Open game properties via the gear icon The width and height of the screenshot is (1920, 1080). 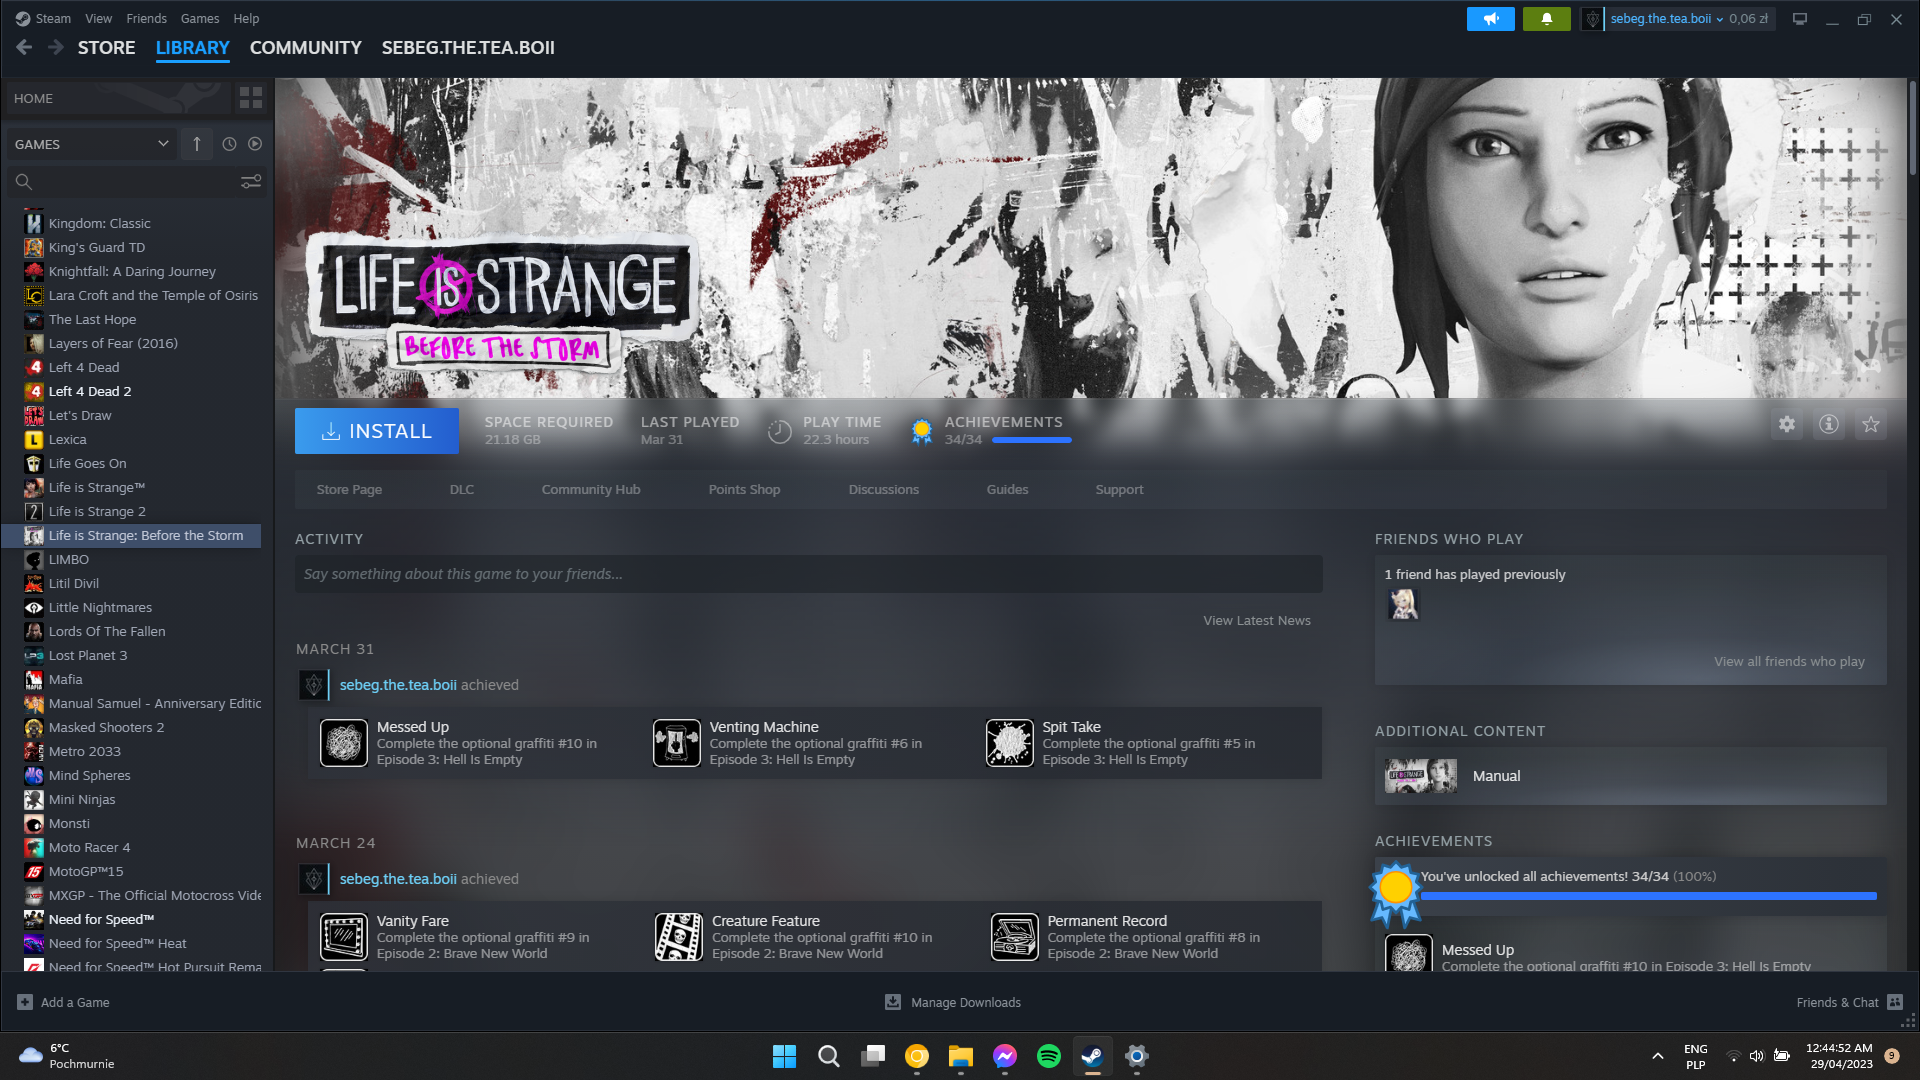pyautogui.click(x=1787, y=424)
